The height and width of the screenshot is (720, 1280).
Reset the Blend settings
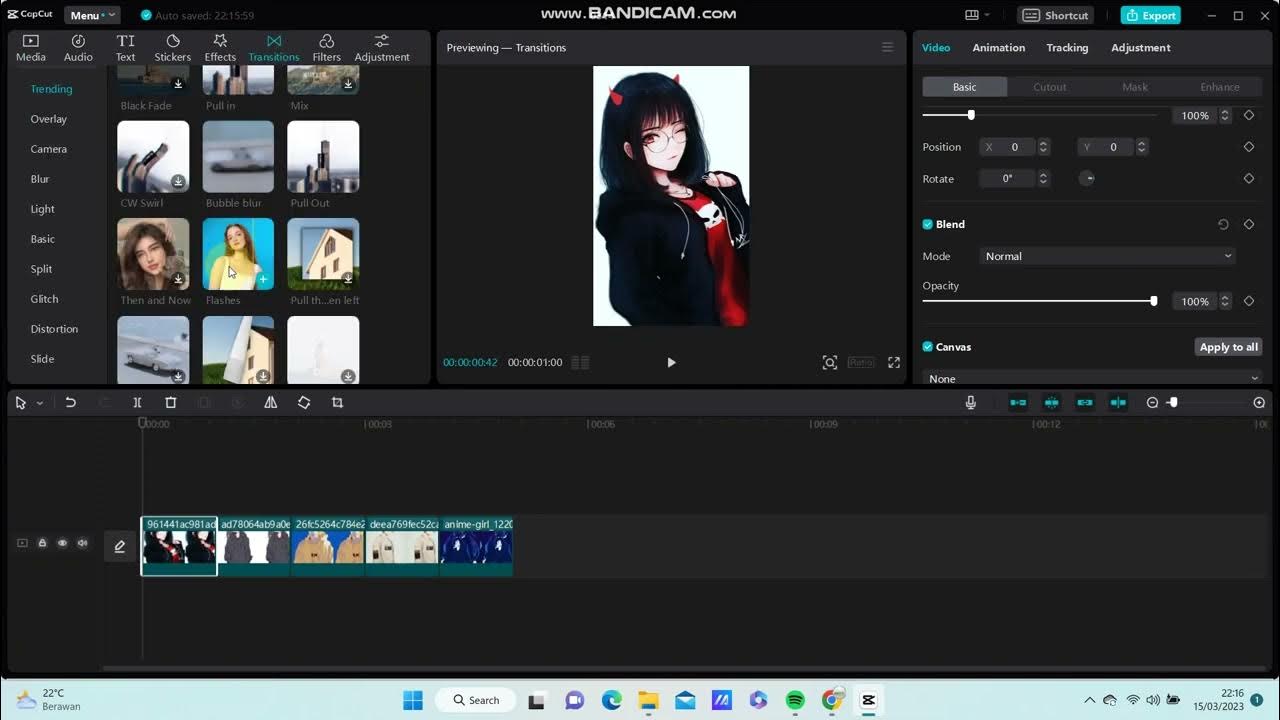tap(1223, 224)
